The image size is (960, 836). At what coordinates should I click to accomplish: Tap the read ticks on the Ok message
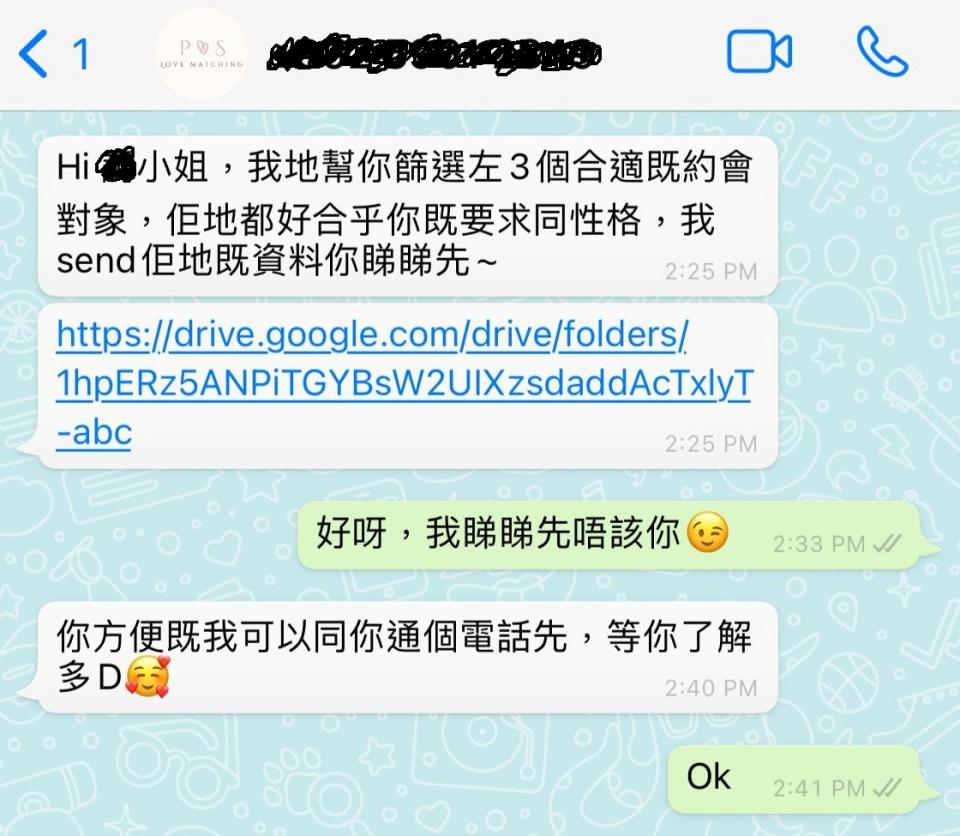pos(887,788)
